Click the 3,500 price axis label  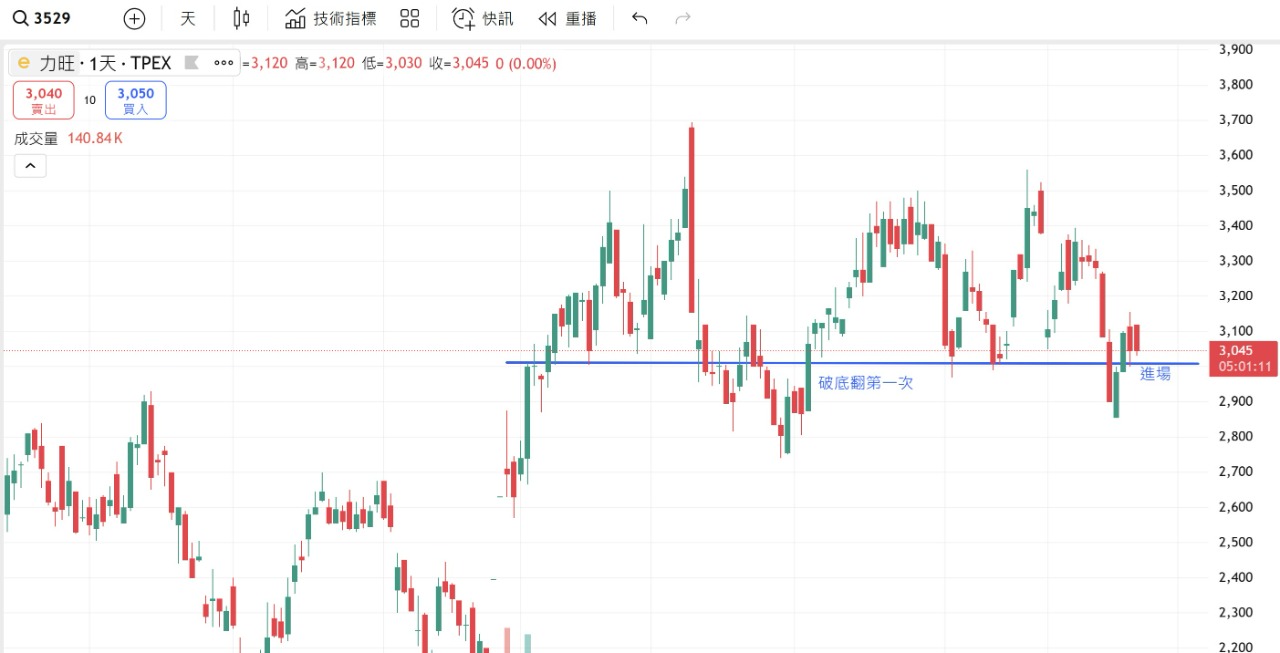tap(1237, 190)
